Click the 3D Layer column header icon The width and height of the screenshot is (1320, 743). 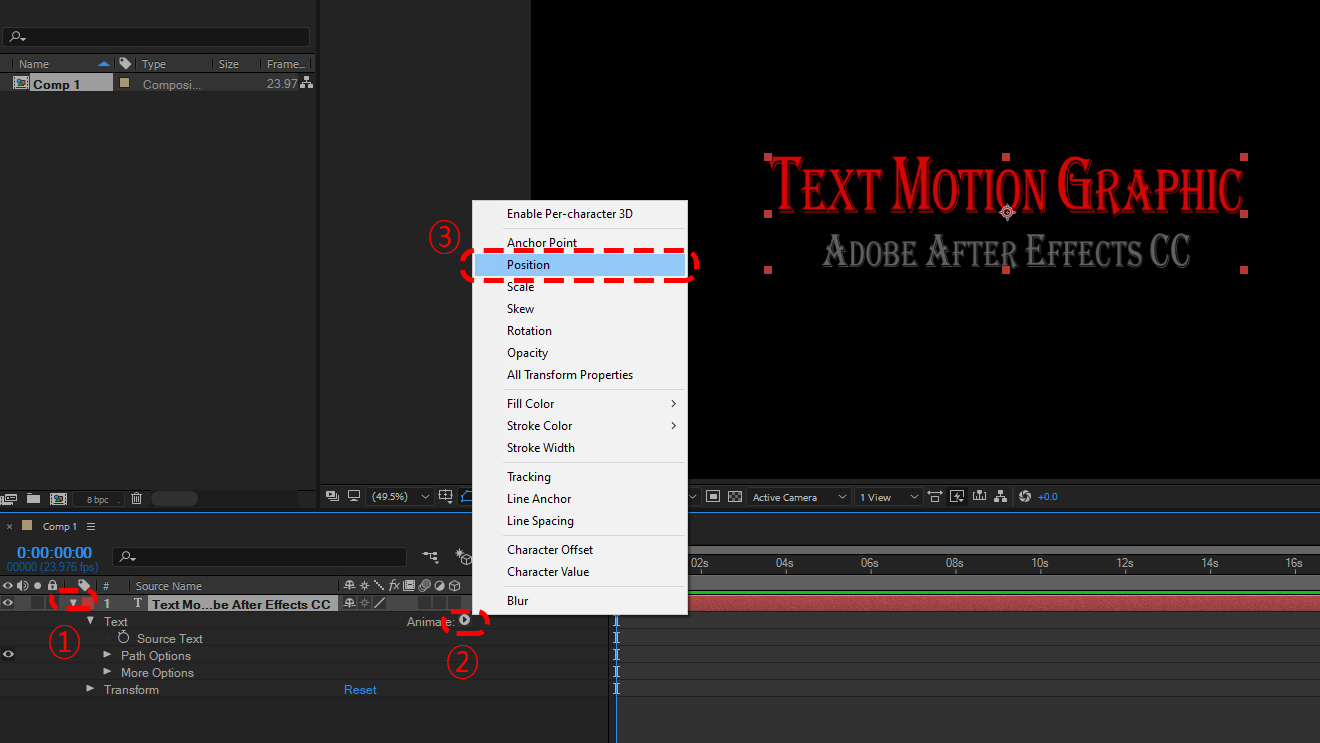(455, 586)
